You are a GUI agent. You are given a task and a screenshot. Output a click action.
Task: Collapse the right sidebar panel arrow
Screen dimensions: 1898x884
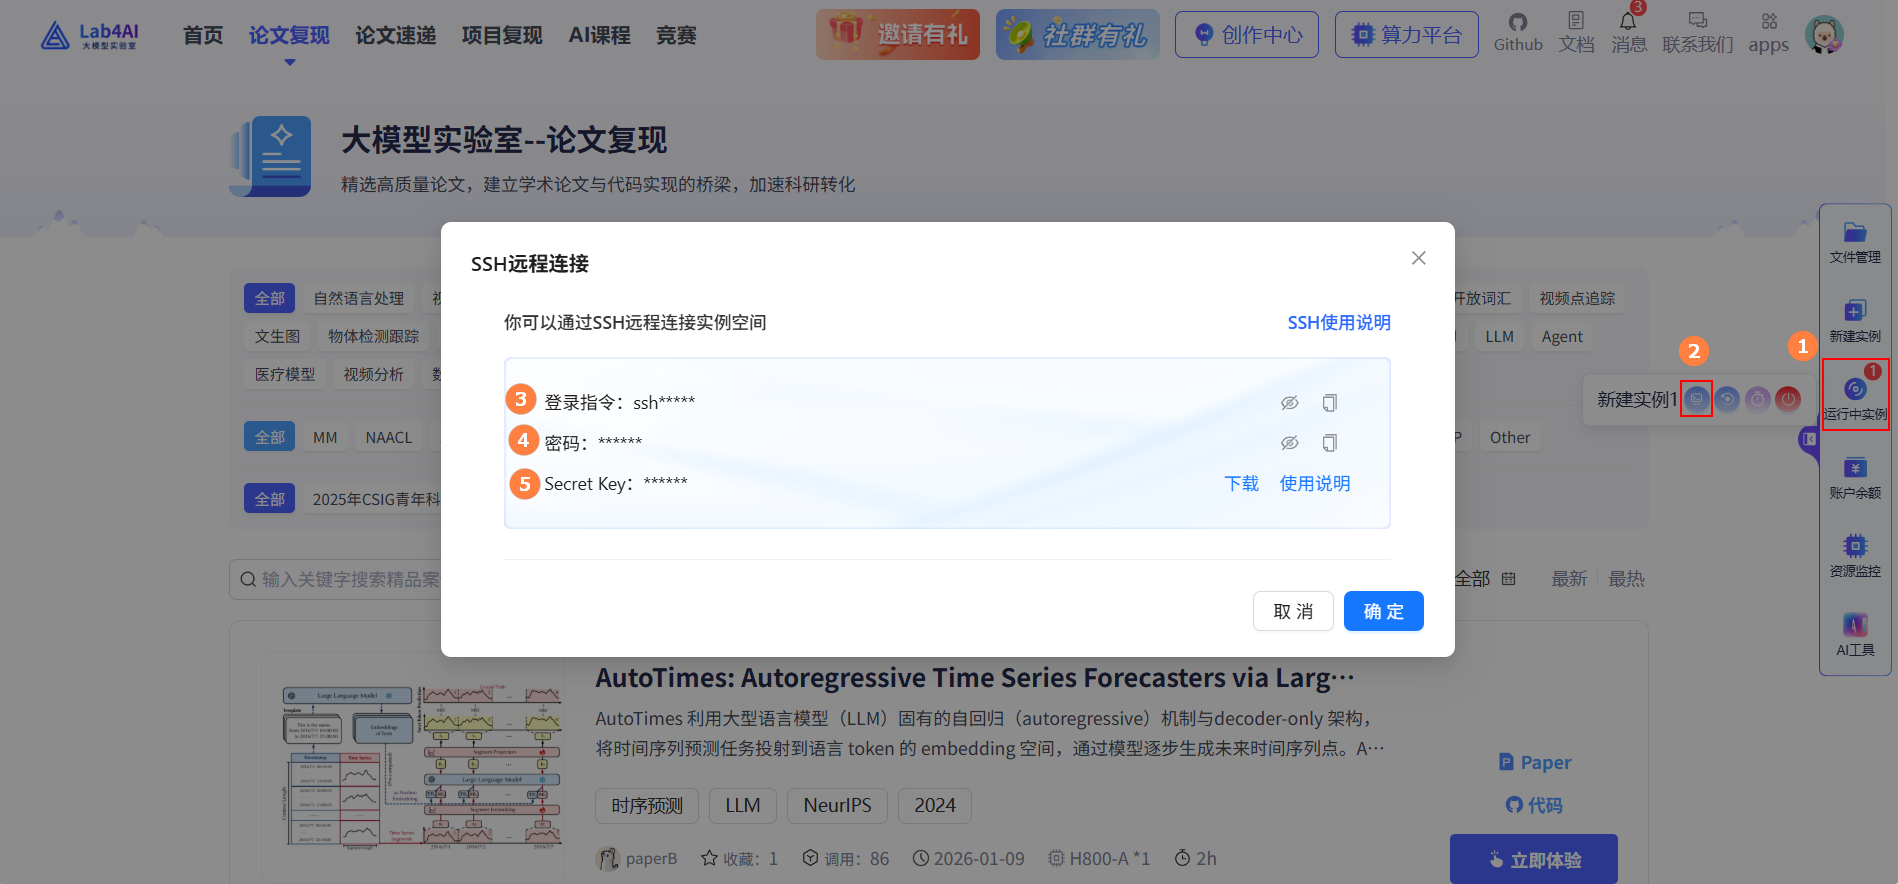(x=1808, y=439)
